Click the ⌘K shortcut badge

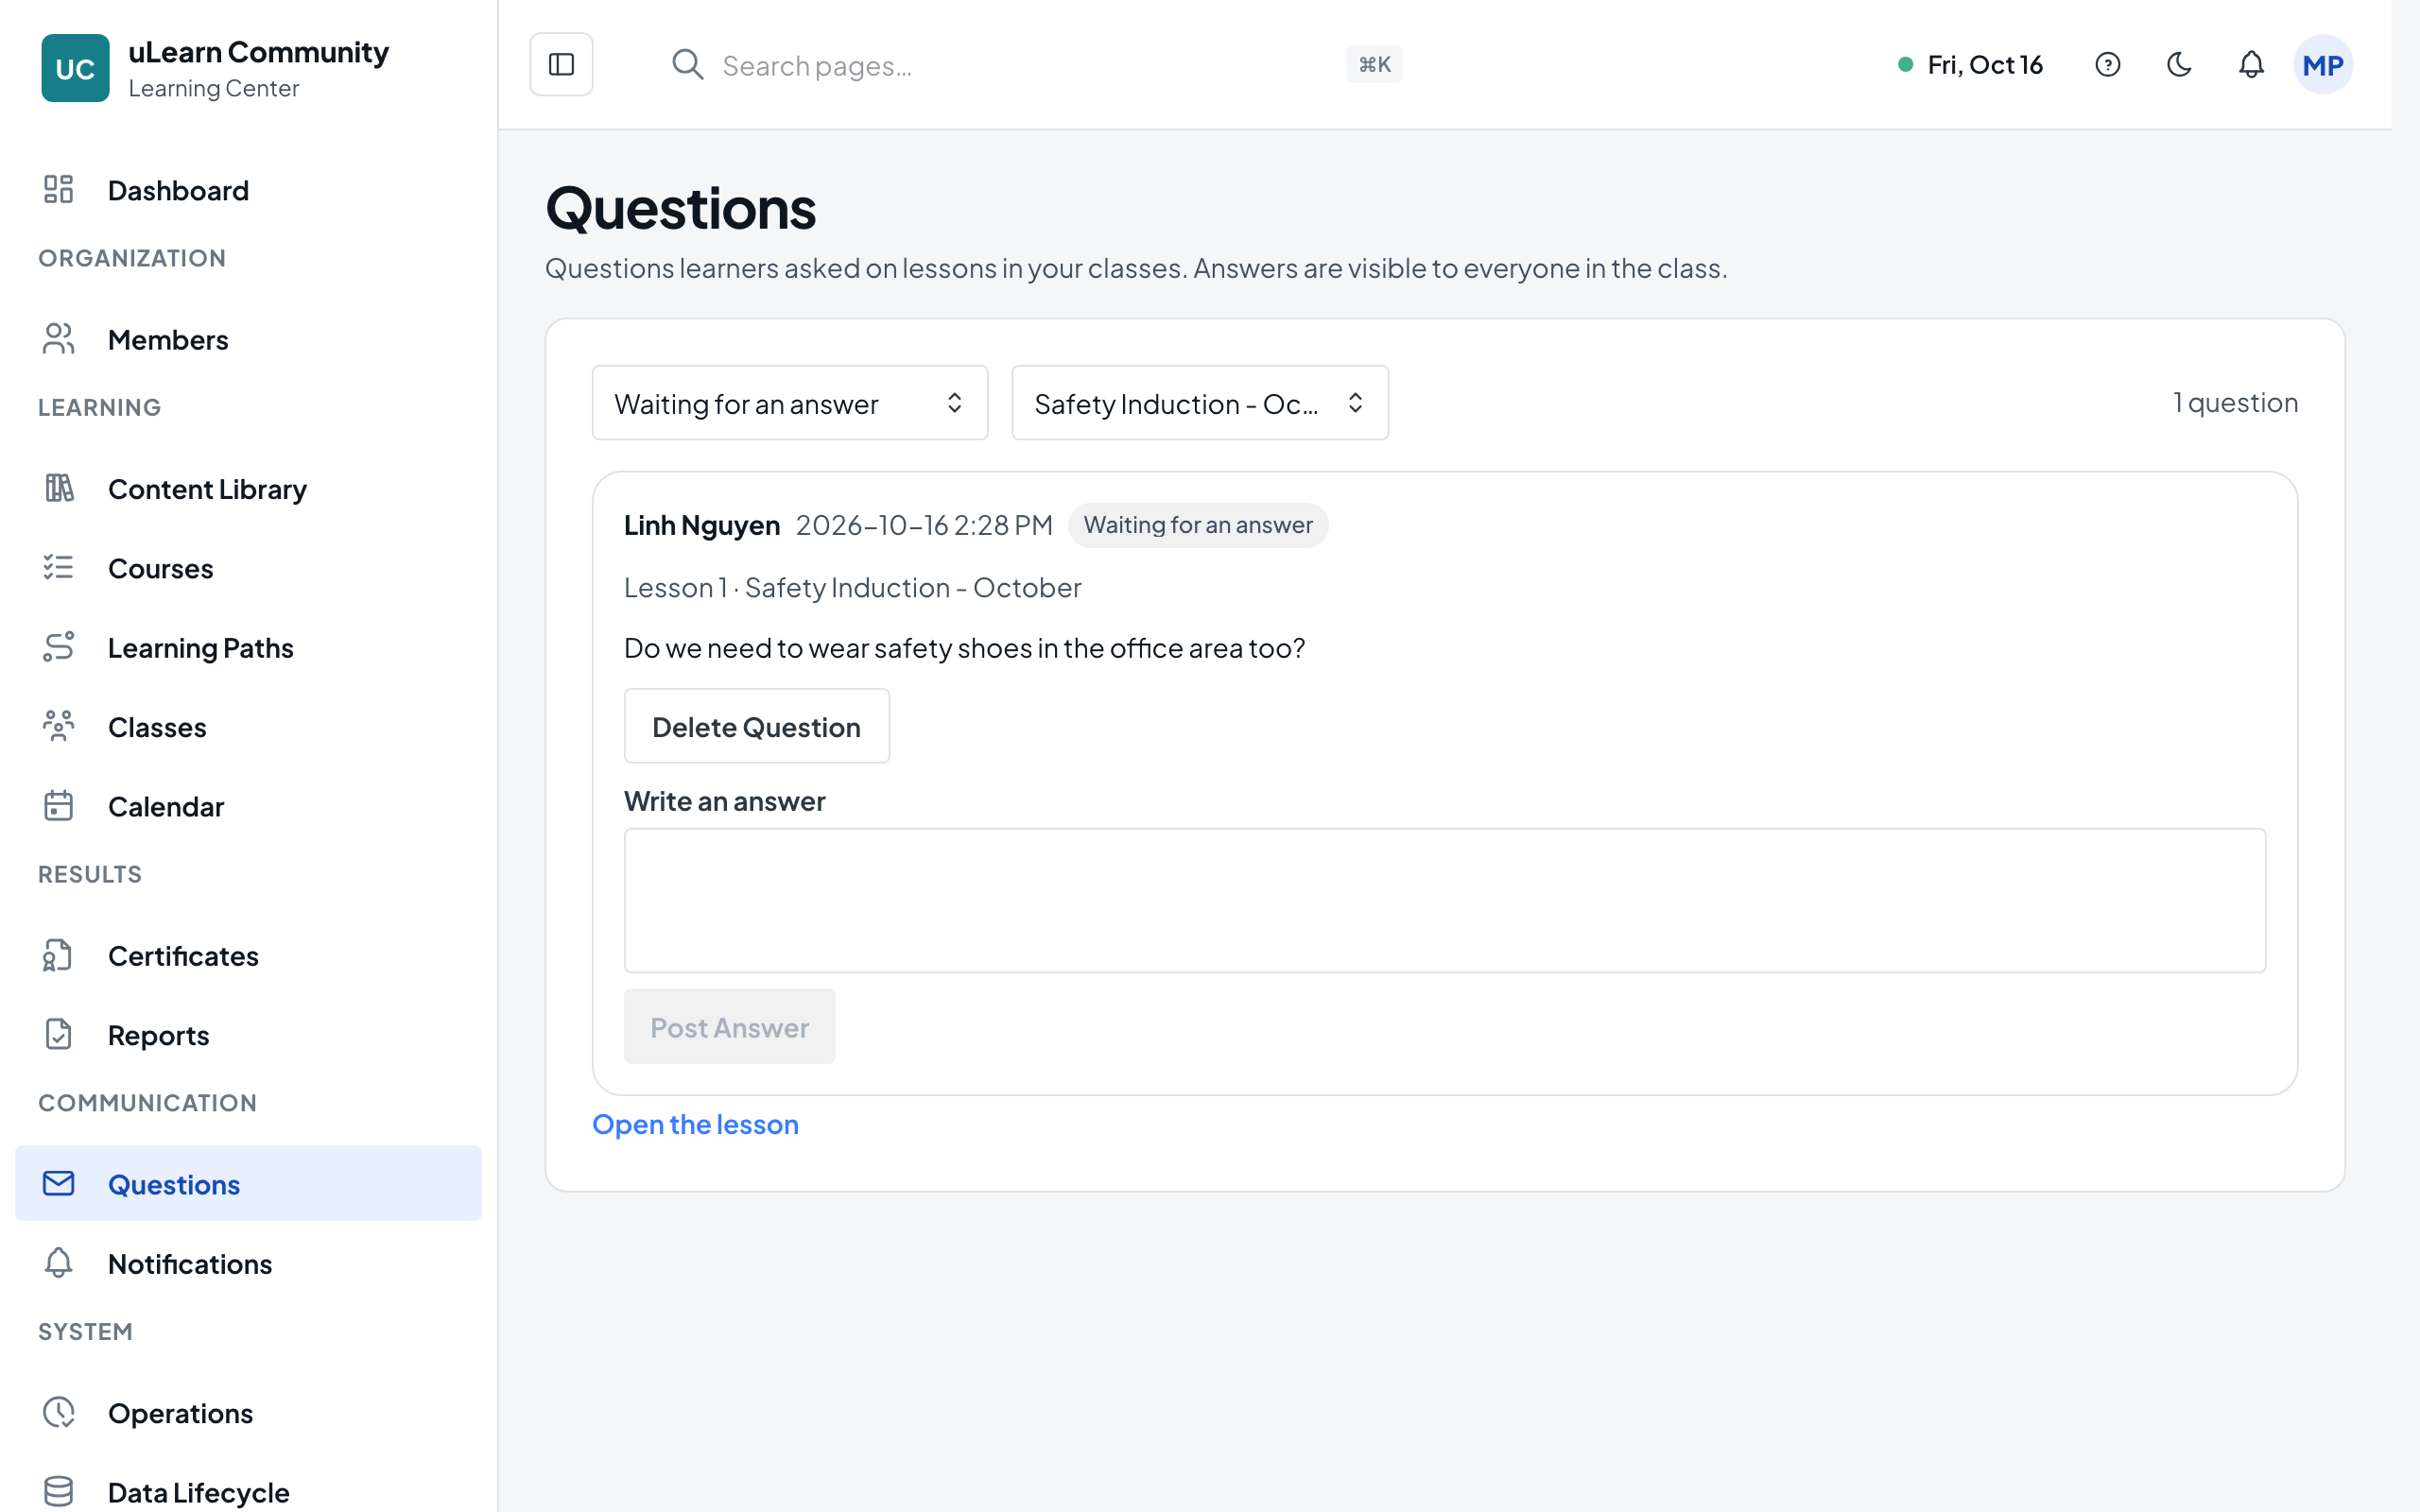tap(1374, 65)
